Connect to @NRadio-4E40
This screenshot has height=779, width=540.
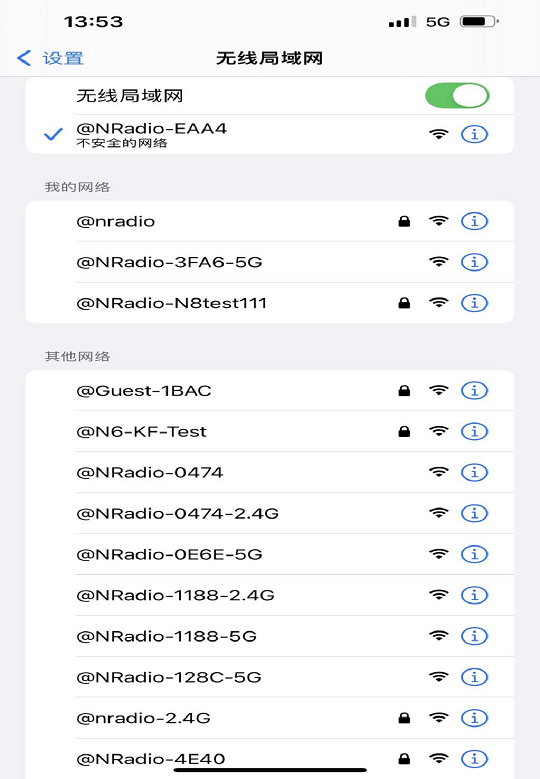(x=270, y=759)
